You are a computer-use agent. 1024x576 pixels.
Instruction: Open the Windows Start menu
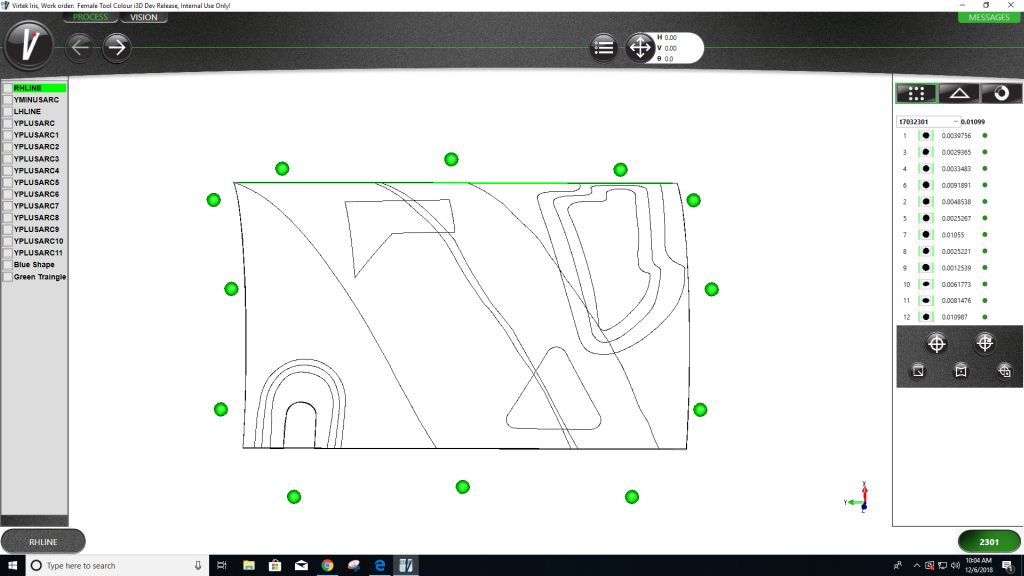[x=12, y=566]
